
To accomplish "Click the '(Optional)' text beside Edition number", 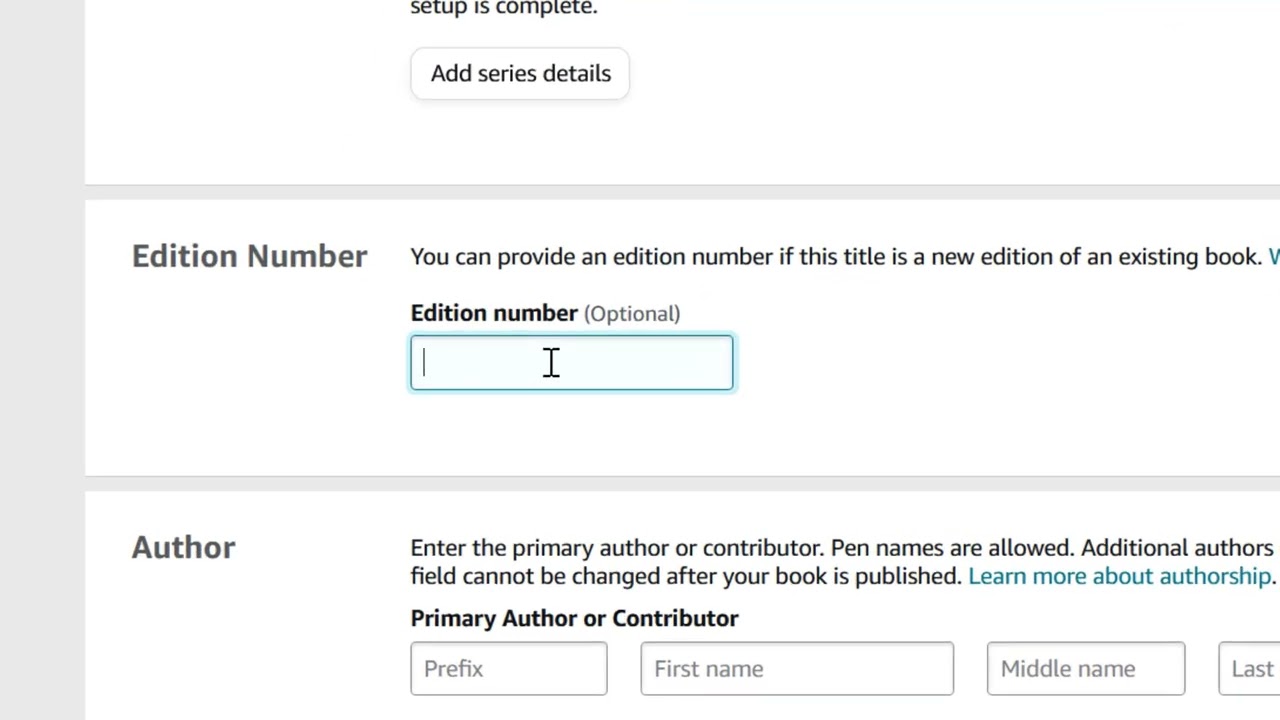I will tap(632, 314).
